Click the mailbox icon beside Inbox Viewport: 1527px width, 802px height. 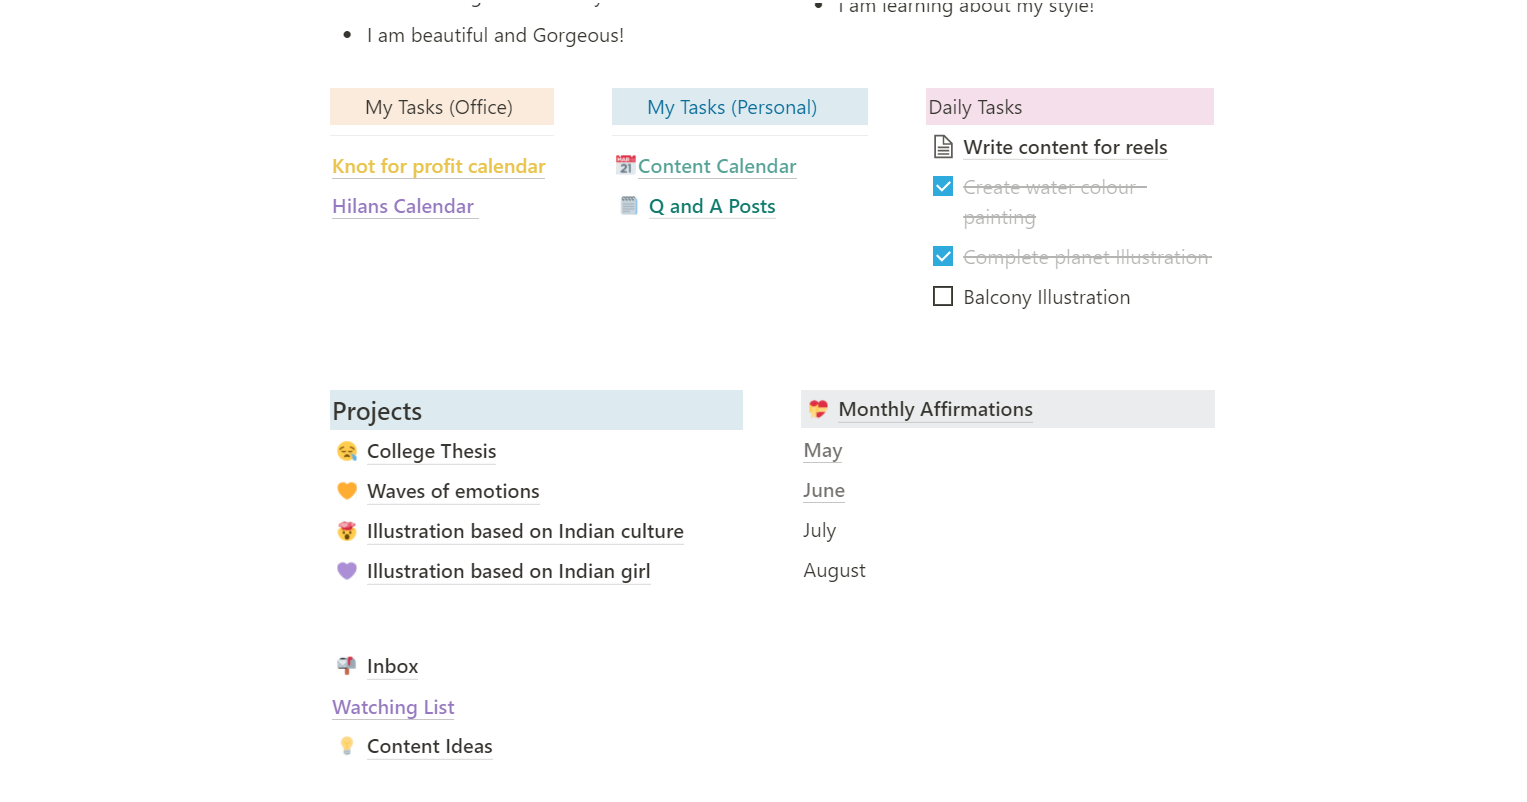tap(347, 666)
